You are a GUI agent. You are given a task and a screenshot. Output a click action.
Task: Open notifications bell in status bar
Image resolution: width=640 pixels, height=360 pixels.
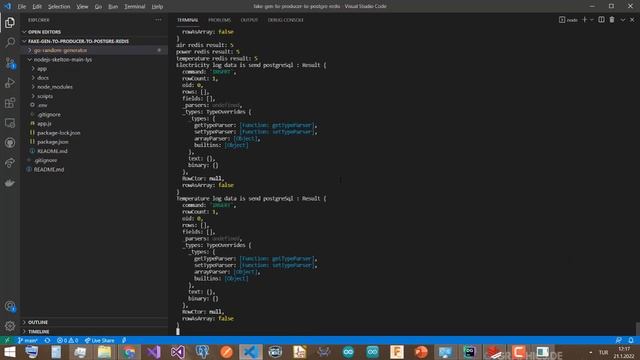[x=631, y=340]
